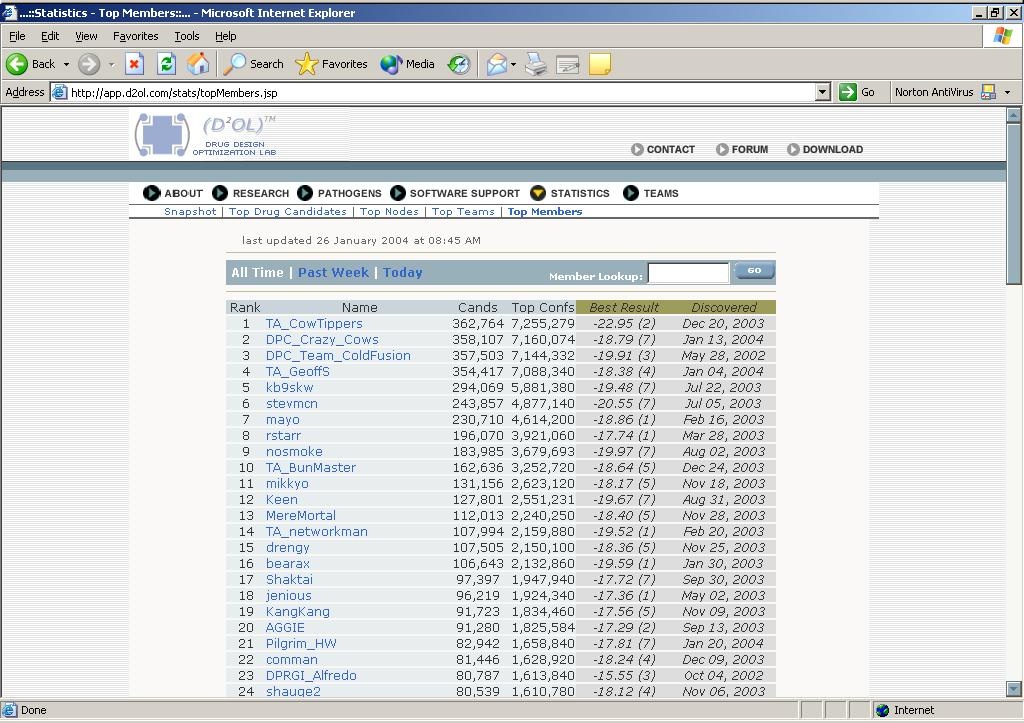This screenshot has height=723, width=1024.
Task: Open the Media toolbar button
Action: coord(408,64)
